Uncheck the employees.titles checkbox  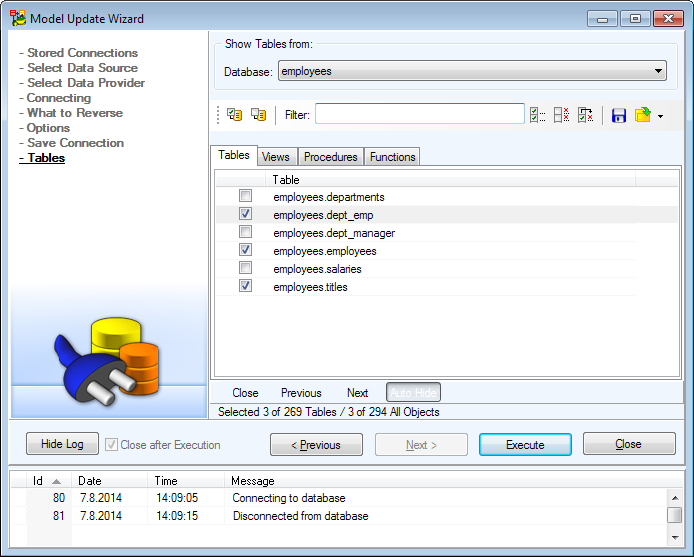[x=245, y=286]
